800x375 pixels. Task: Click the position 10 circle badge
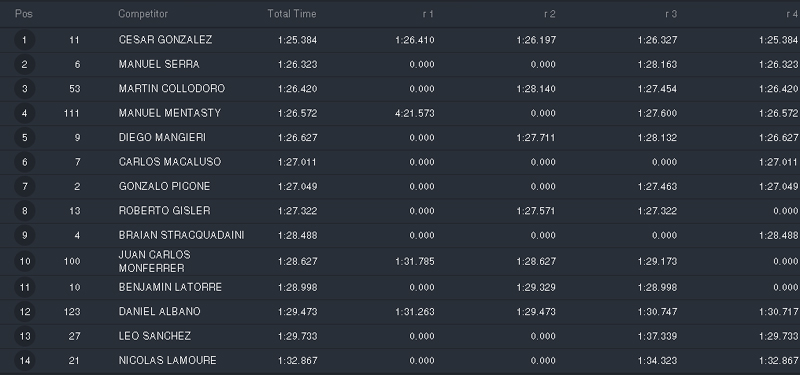pos(24,262)
